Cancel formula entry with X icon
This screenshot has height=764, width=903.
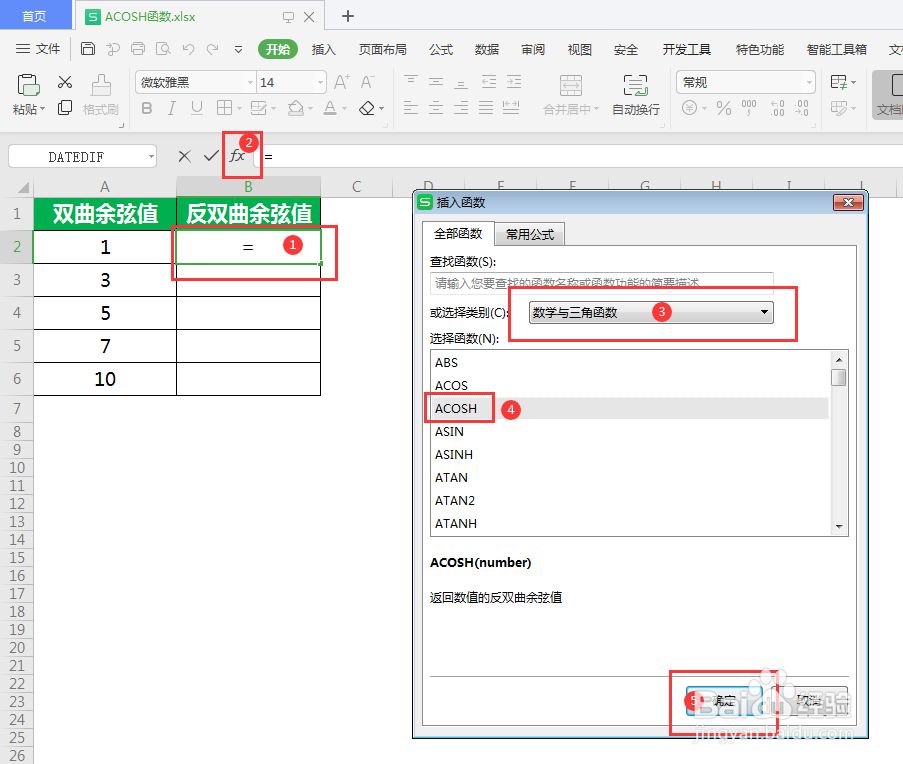pos(184,156)
